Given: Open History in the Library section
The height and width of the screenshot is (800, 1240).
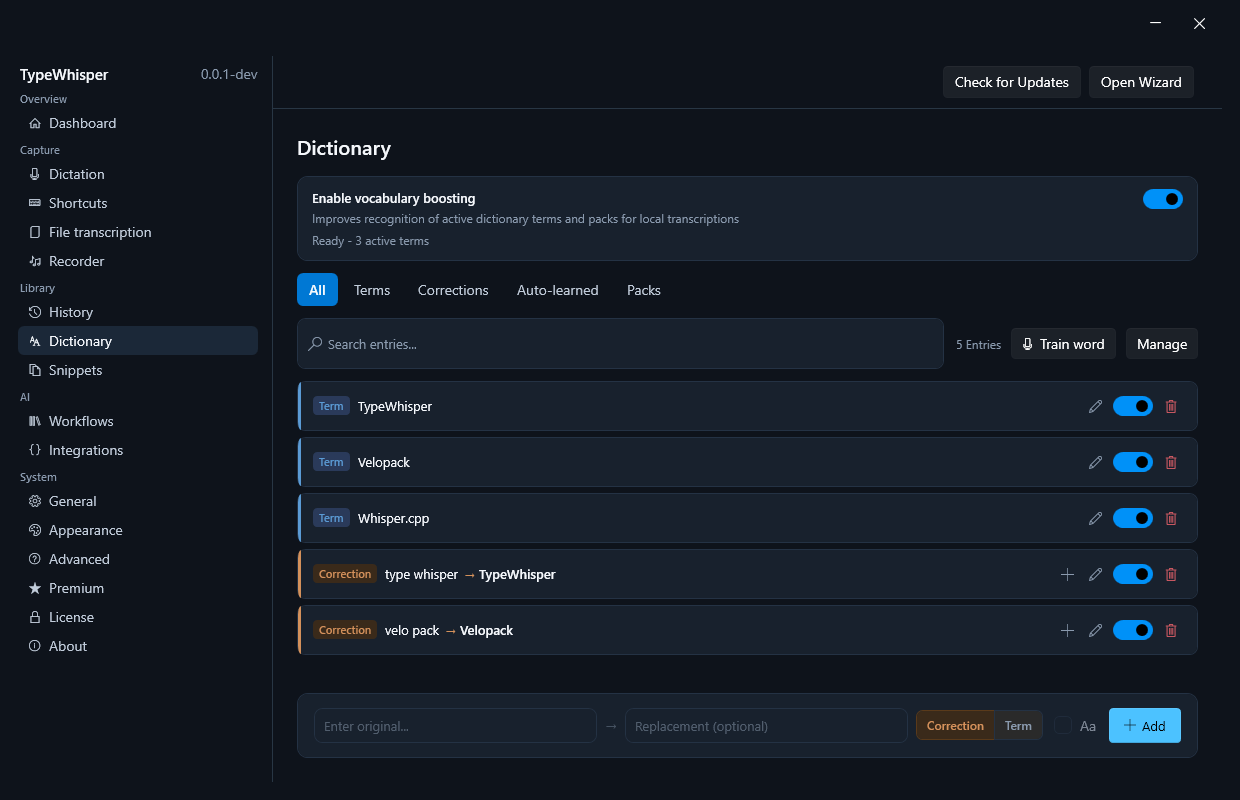Looking at the screenshot, I should pos(138,312).
